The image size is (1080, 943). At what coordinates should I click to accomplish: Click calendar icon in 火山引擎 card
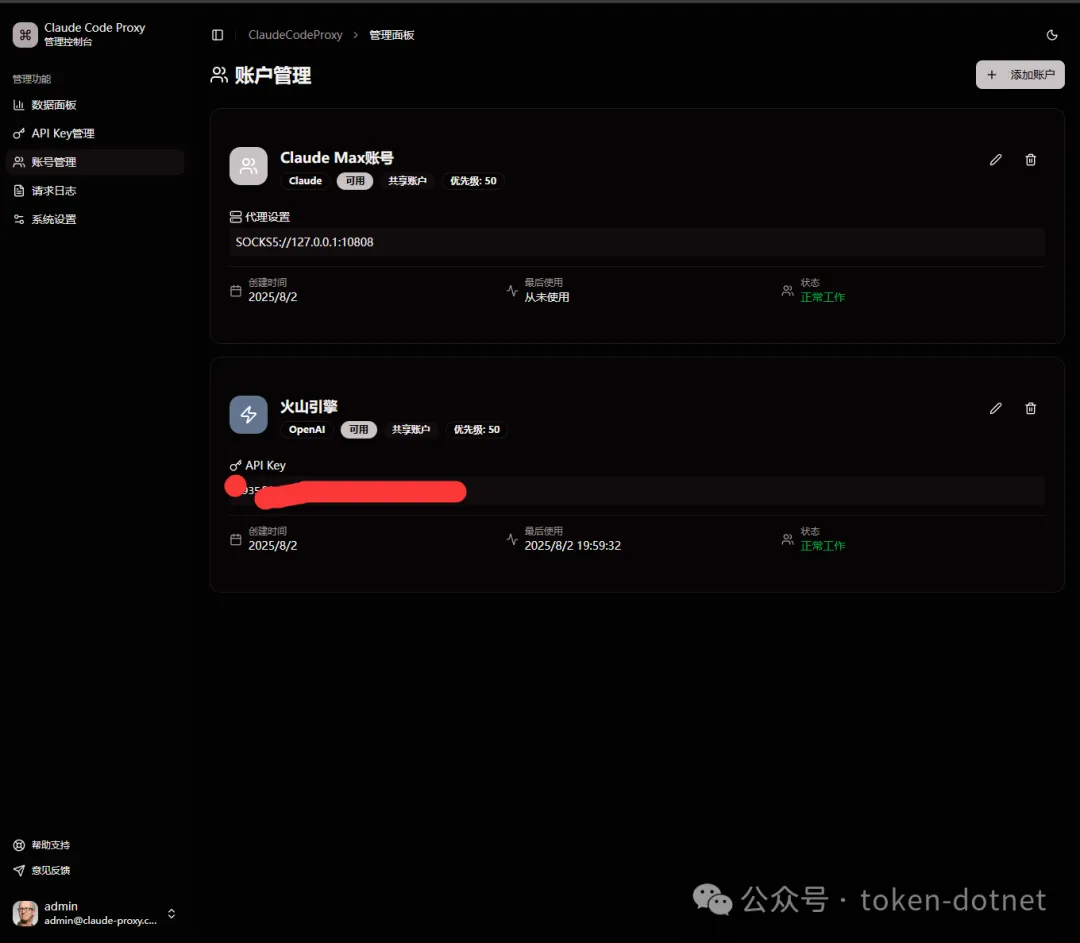pyautogui.click(x=236, y=539)
